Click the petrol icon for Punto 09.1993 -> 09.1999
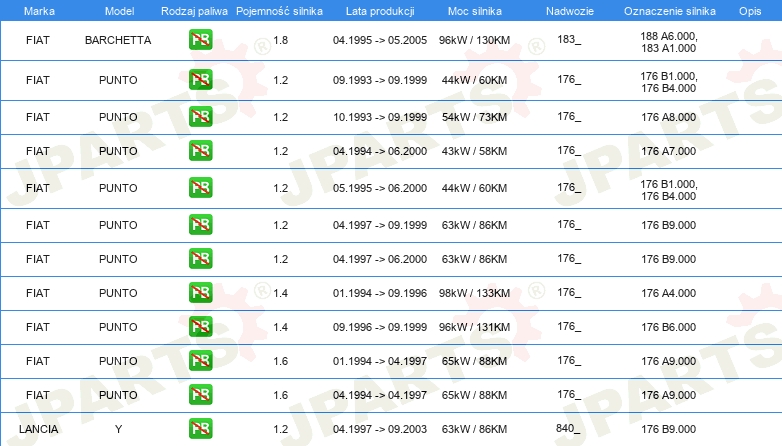Screen dimensions: 782x446 200,80
